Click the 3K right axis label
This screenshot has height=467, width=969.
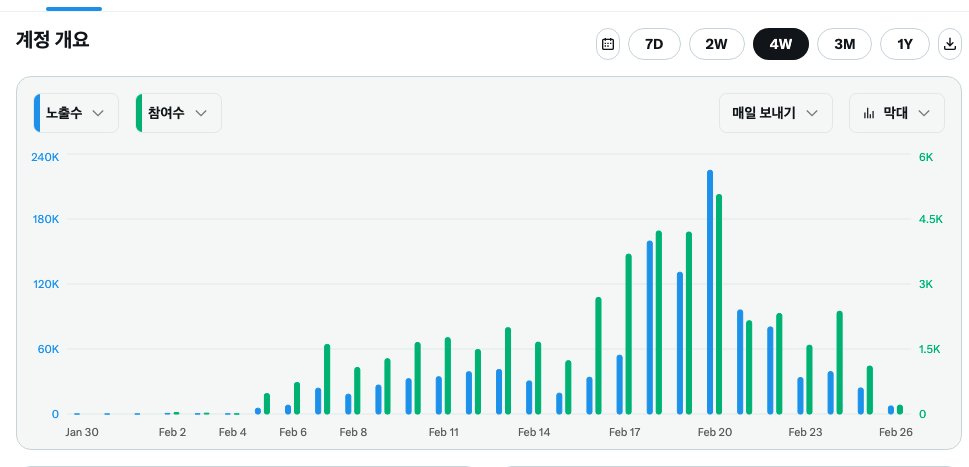point(925,284)
